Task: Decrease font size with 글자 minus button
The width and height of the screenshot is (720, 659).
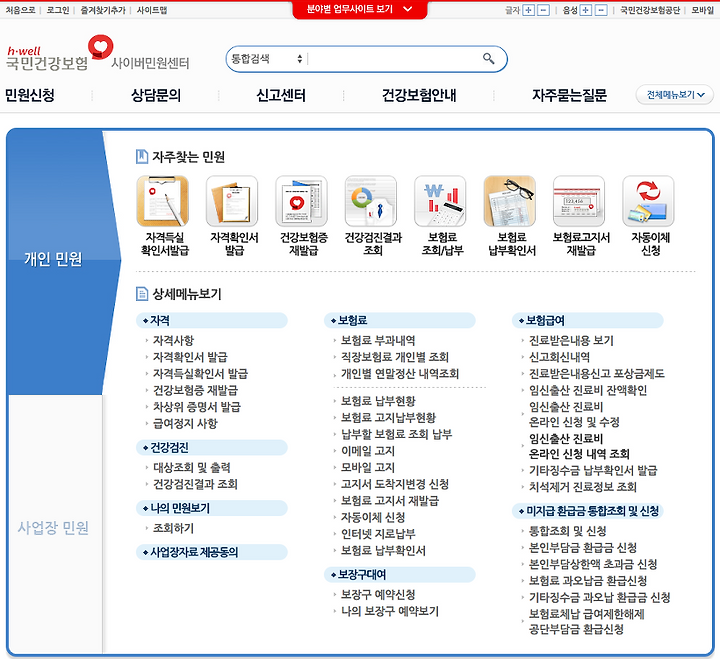Action: pyautogui.click(x=544, y=10)
